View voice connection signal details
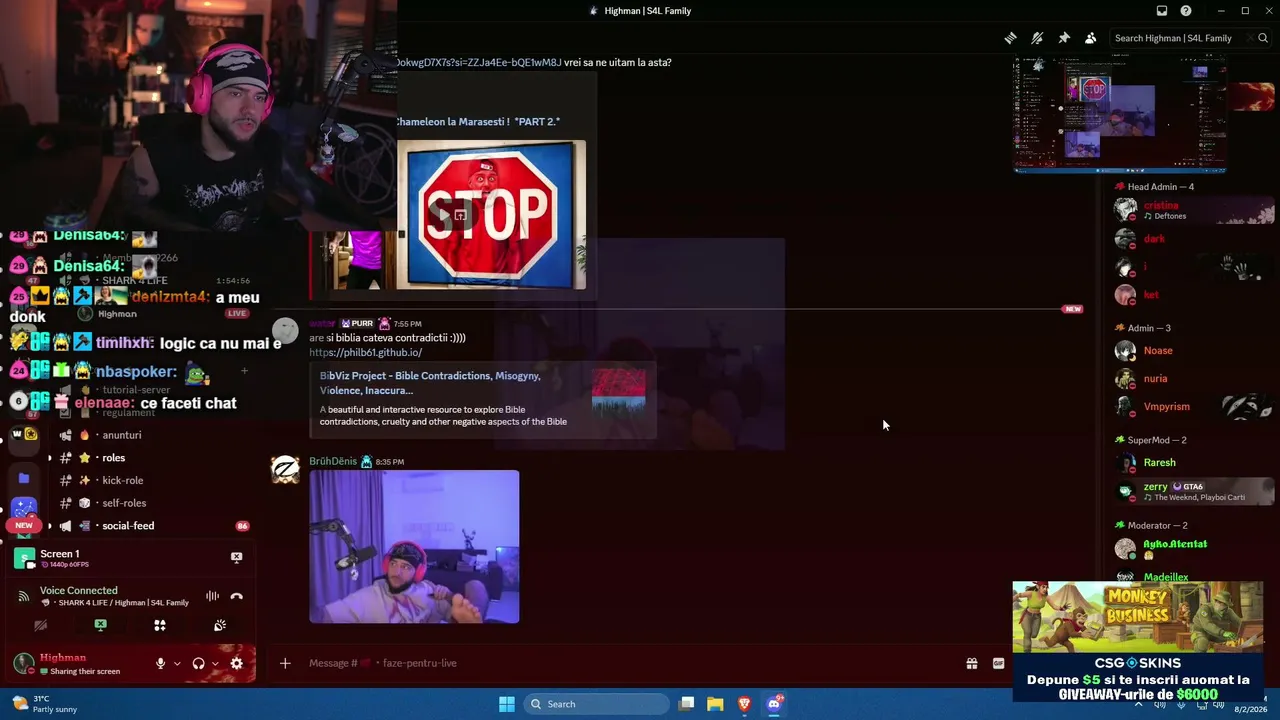1280x720 pixels. coord(23,596)
